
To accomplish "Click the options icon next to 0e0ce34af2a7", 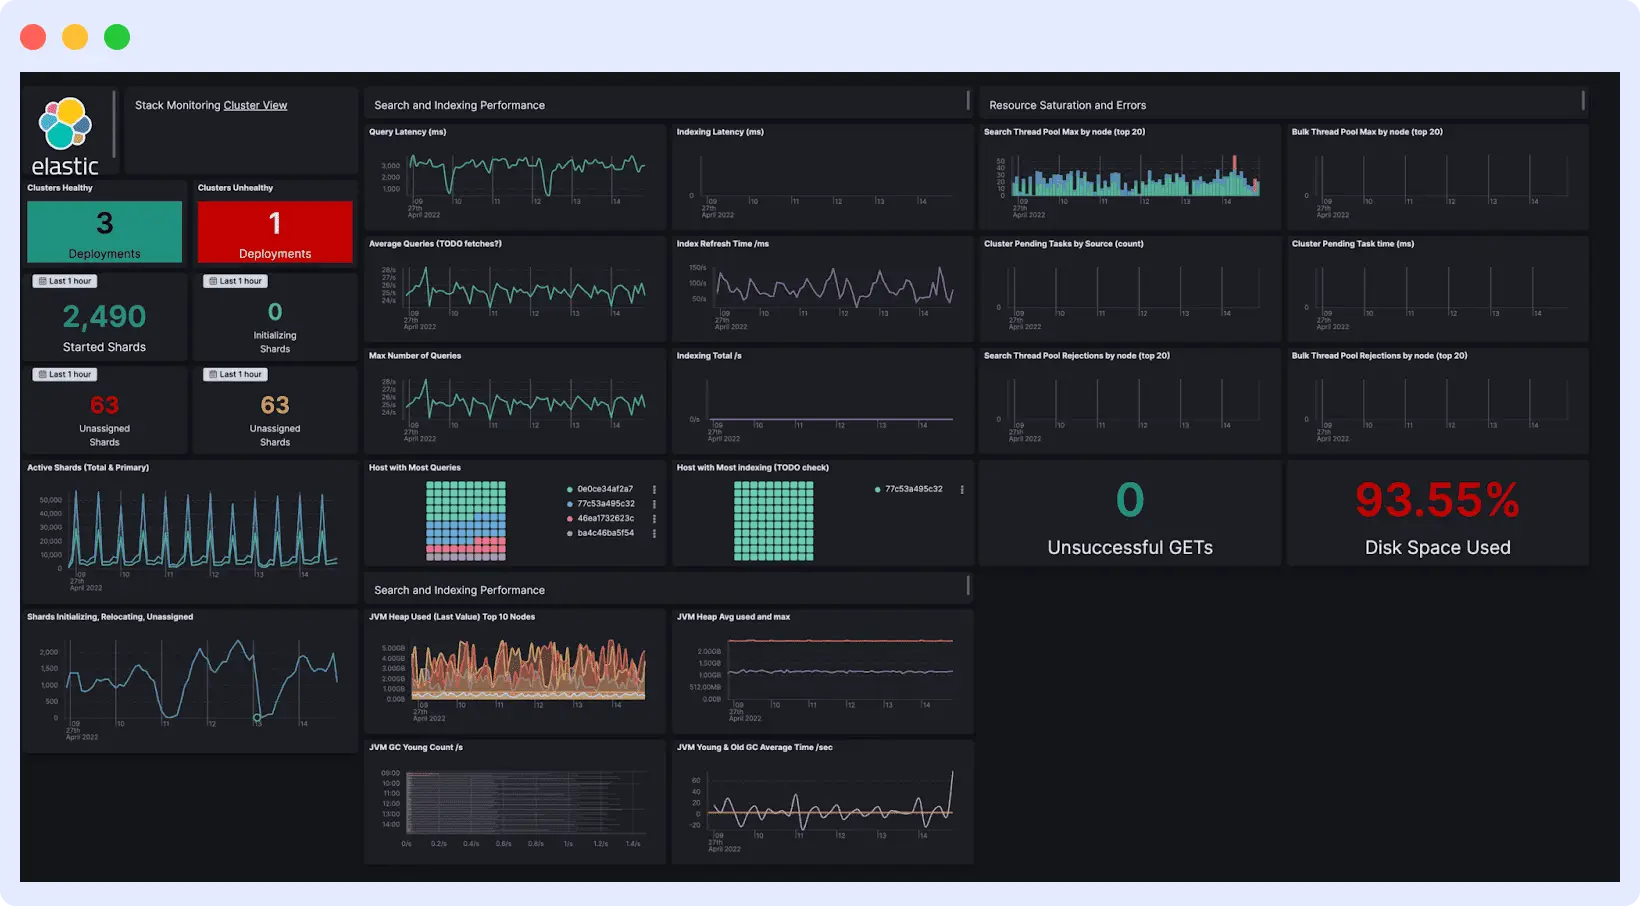I will coord(655,489).
